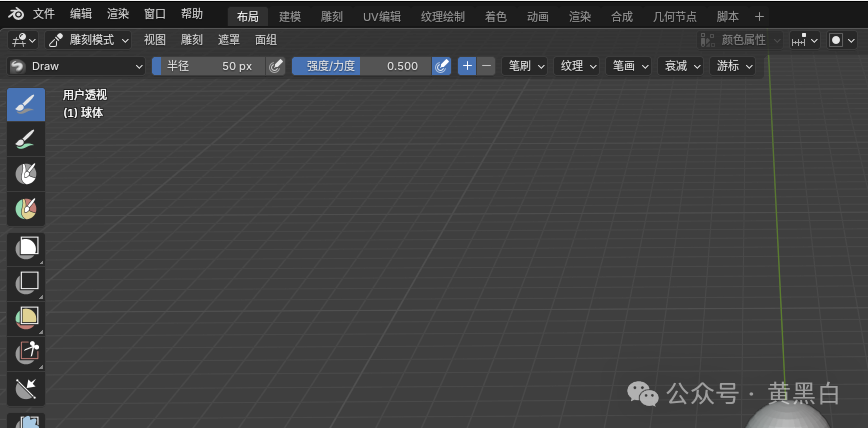Viewport: 868px width, 428px height.
Task: Select the Box Mask tool
Action: [26, 249]
